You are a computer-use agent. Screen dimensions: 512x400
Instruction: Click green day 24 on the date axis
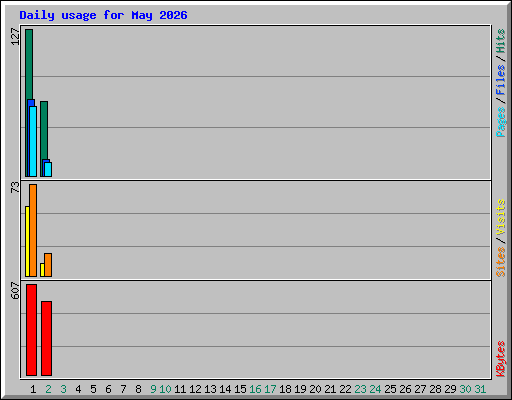[x=375, y=389]
